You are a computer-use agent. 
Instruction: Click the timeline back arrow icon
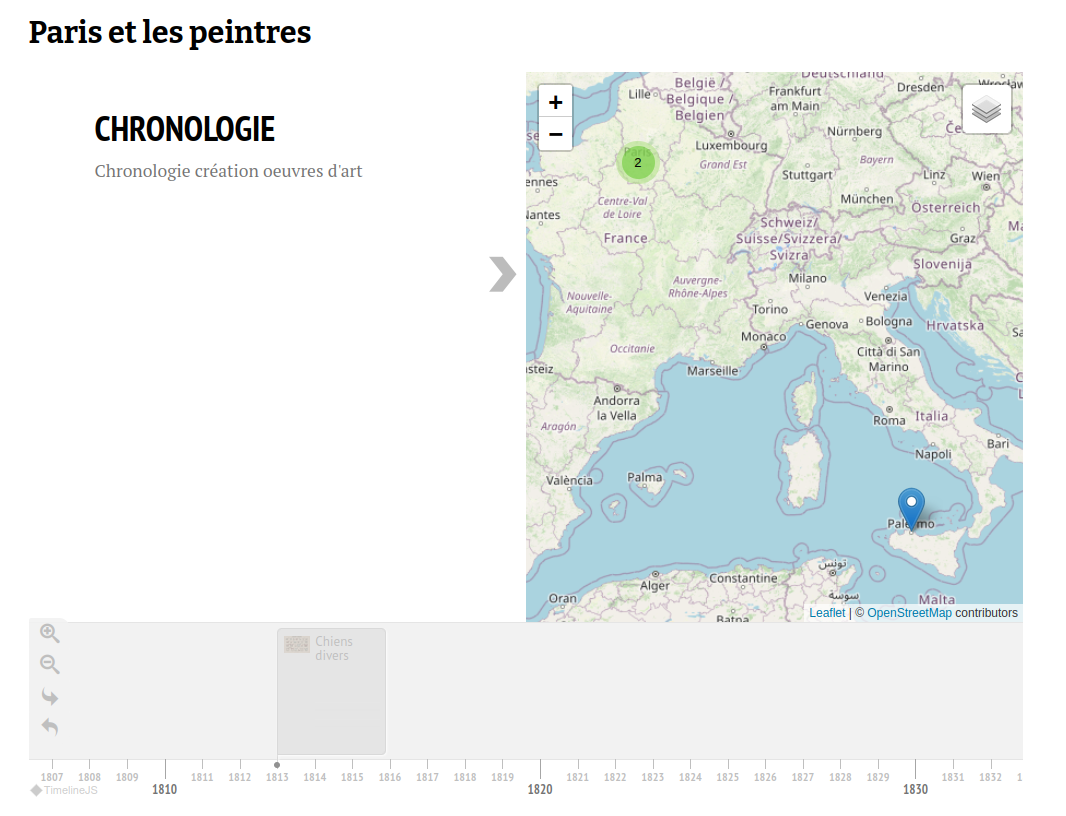tap(50, 726)
